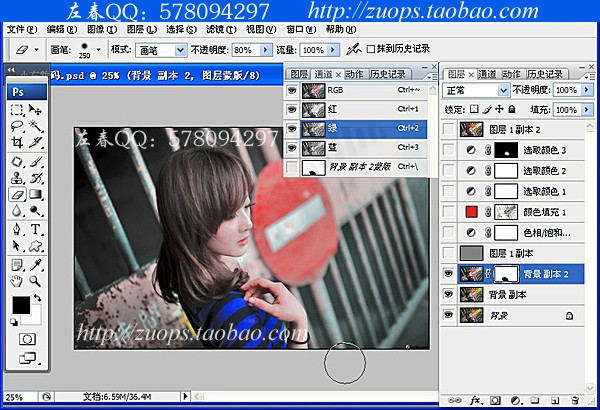This screenshot has height=410, width=600.
Task: Show the 背景 副本 2蒙版 channel
Action: coord(292,167)
